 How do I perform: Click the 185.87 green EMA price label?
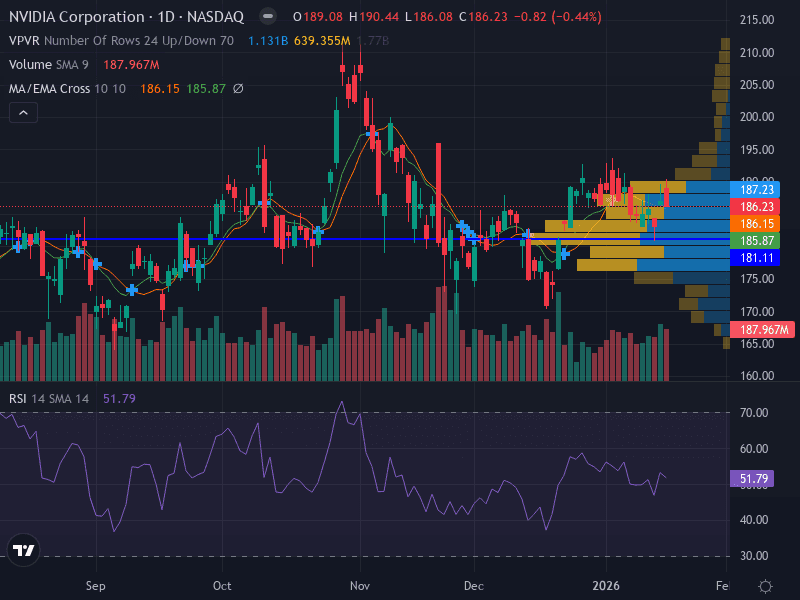click(x=756, y=240)
